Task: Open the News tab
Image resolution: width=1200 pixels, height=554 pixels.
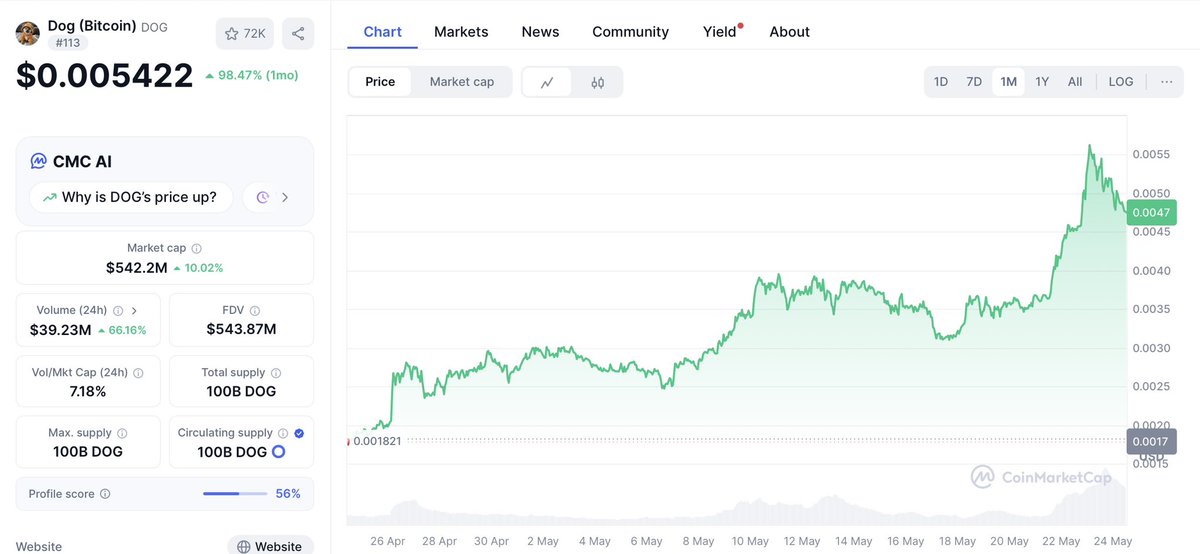Action: click(x=540, y=32)
